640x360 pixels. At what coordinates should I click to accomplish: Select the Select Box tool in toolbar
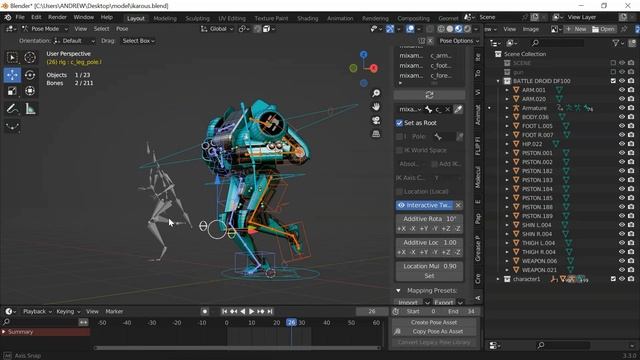click(x=12, y=58)
